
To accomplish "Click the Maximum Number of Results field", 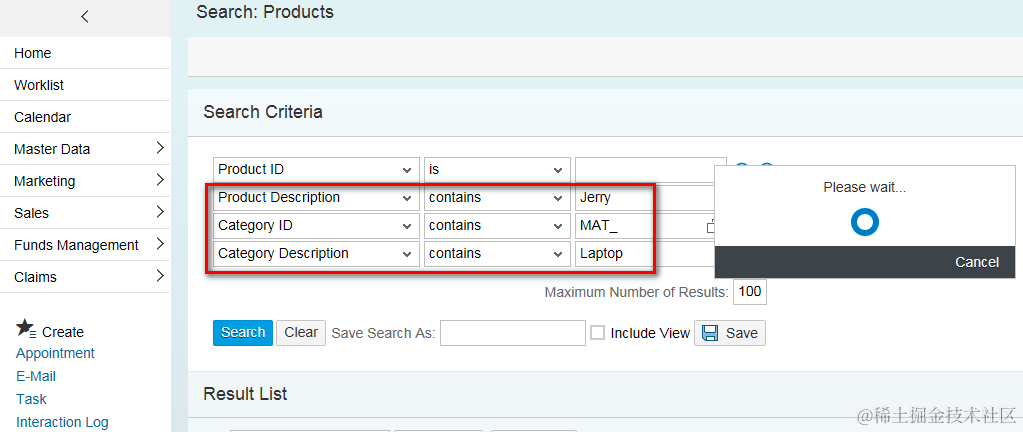I will [749, 292].
